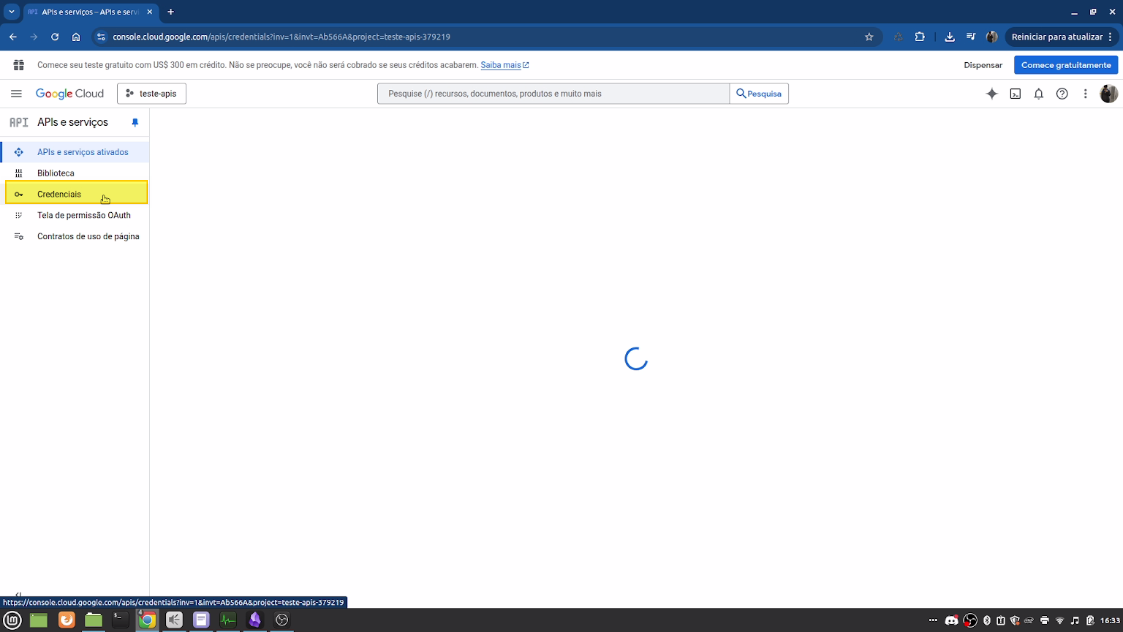Bookmark this page with star icon
1123x632 pixels.
tap(869, 37)
